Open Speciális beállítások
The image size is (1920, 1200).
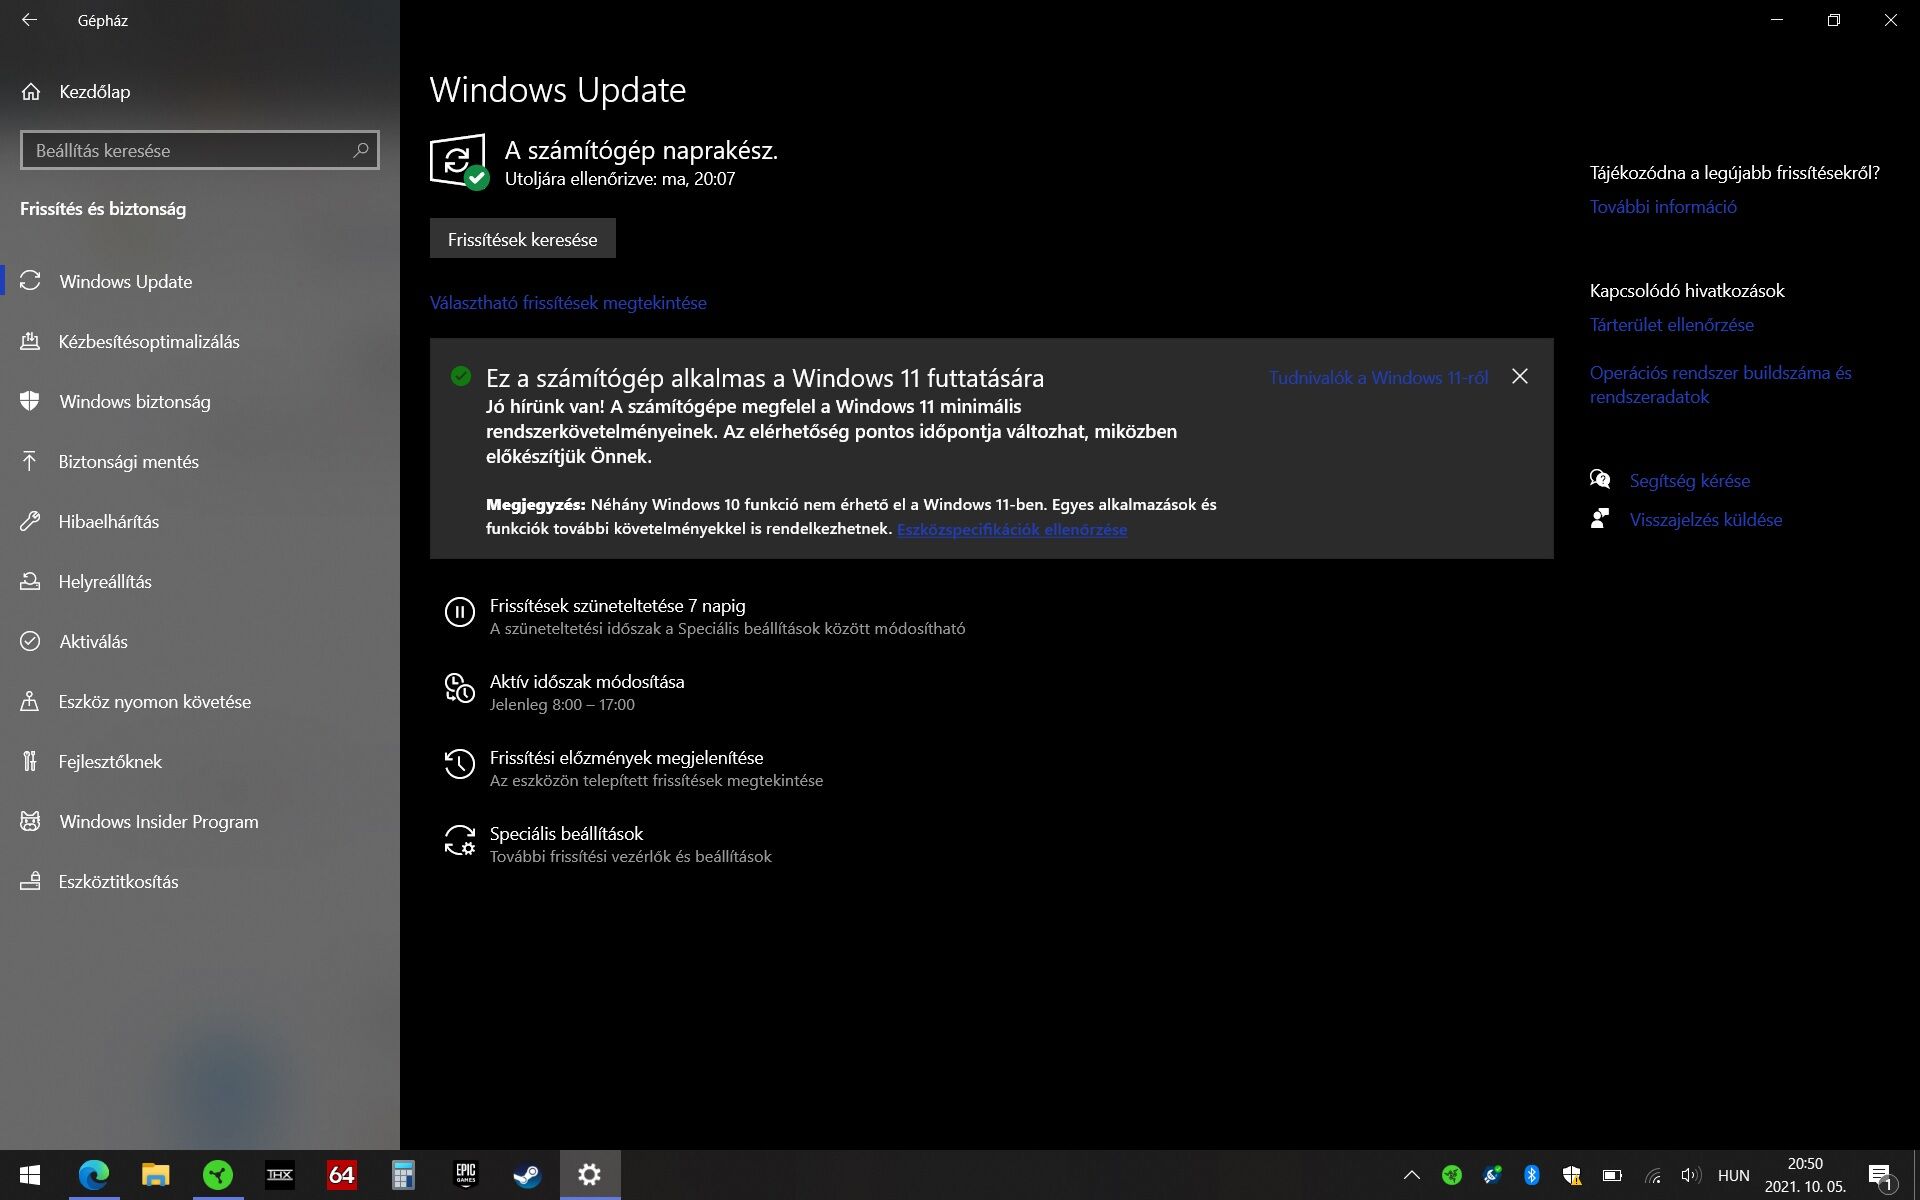(566, 834)
